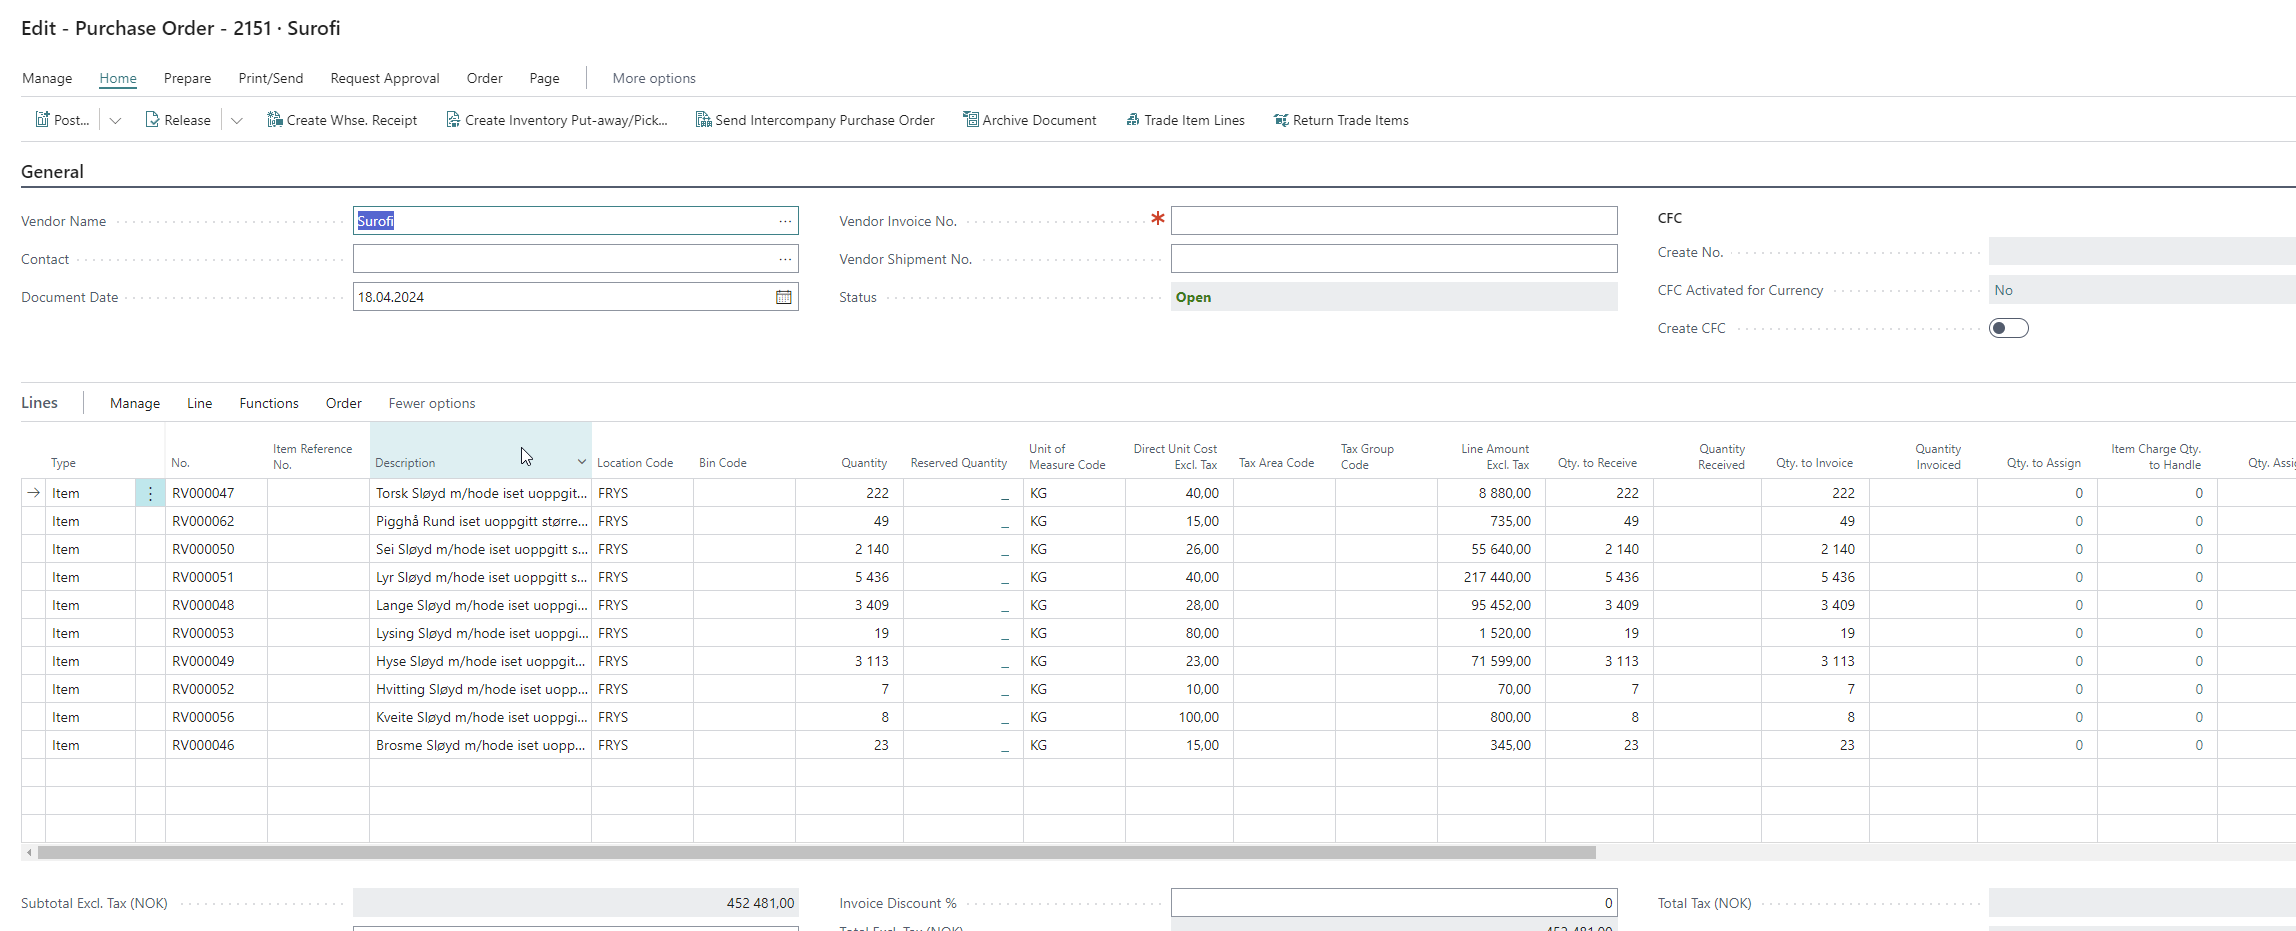Click More options in the ribbon
2296x931 pixels.
(x=653, y=78)
